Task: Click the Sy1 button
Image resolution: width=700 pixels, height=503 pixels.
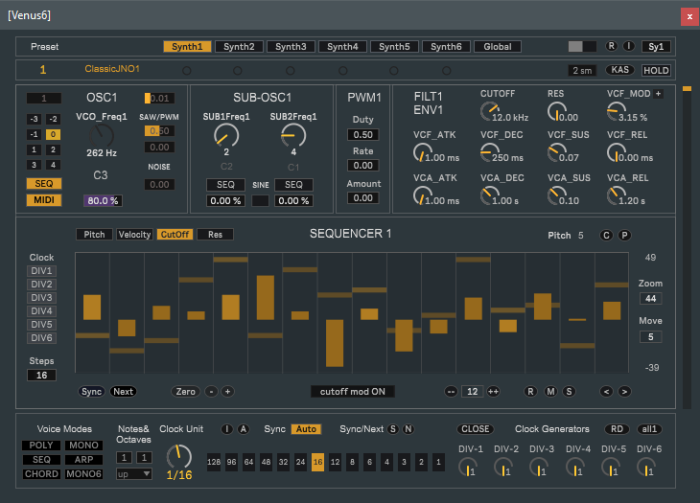Action: [x=656, y=47]
